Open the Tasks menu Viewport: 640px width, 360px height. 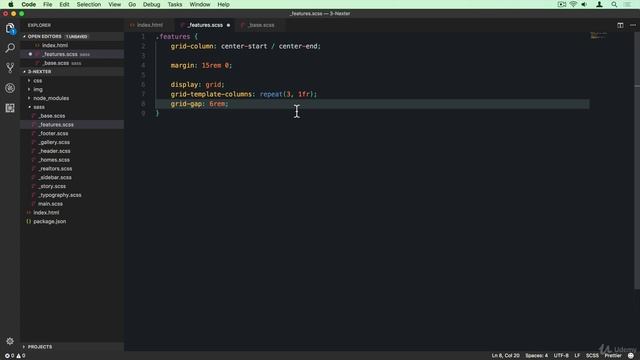pos(175,4)
